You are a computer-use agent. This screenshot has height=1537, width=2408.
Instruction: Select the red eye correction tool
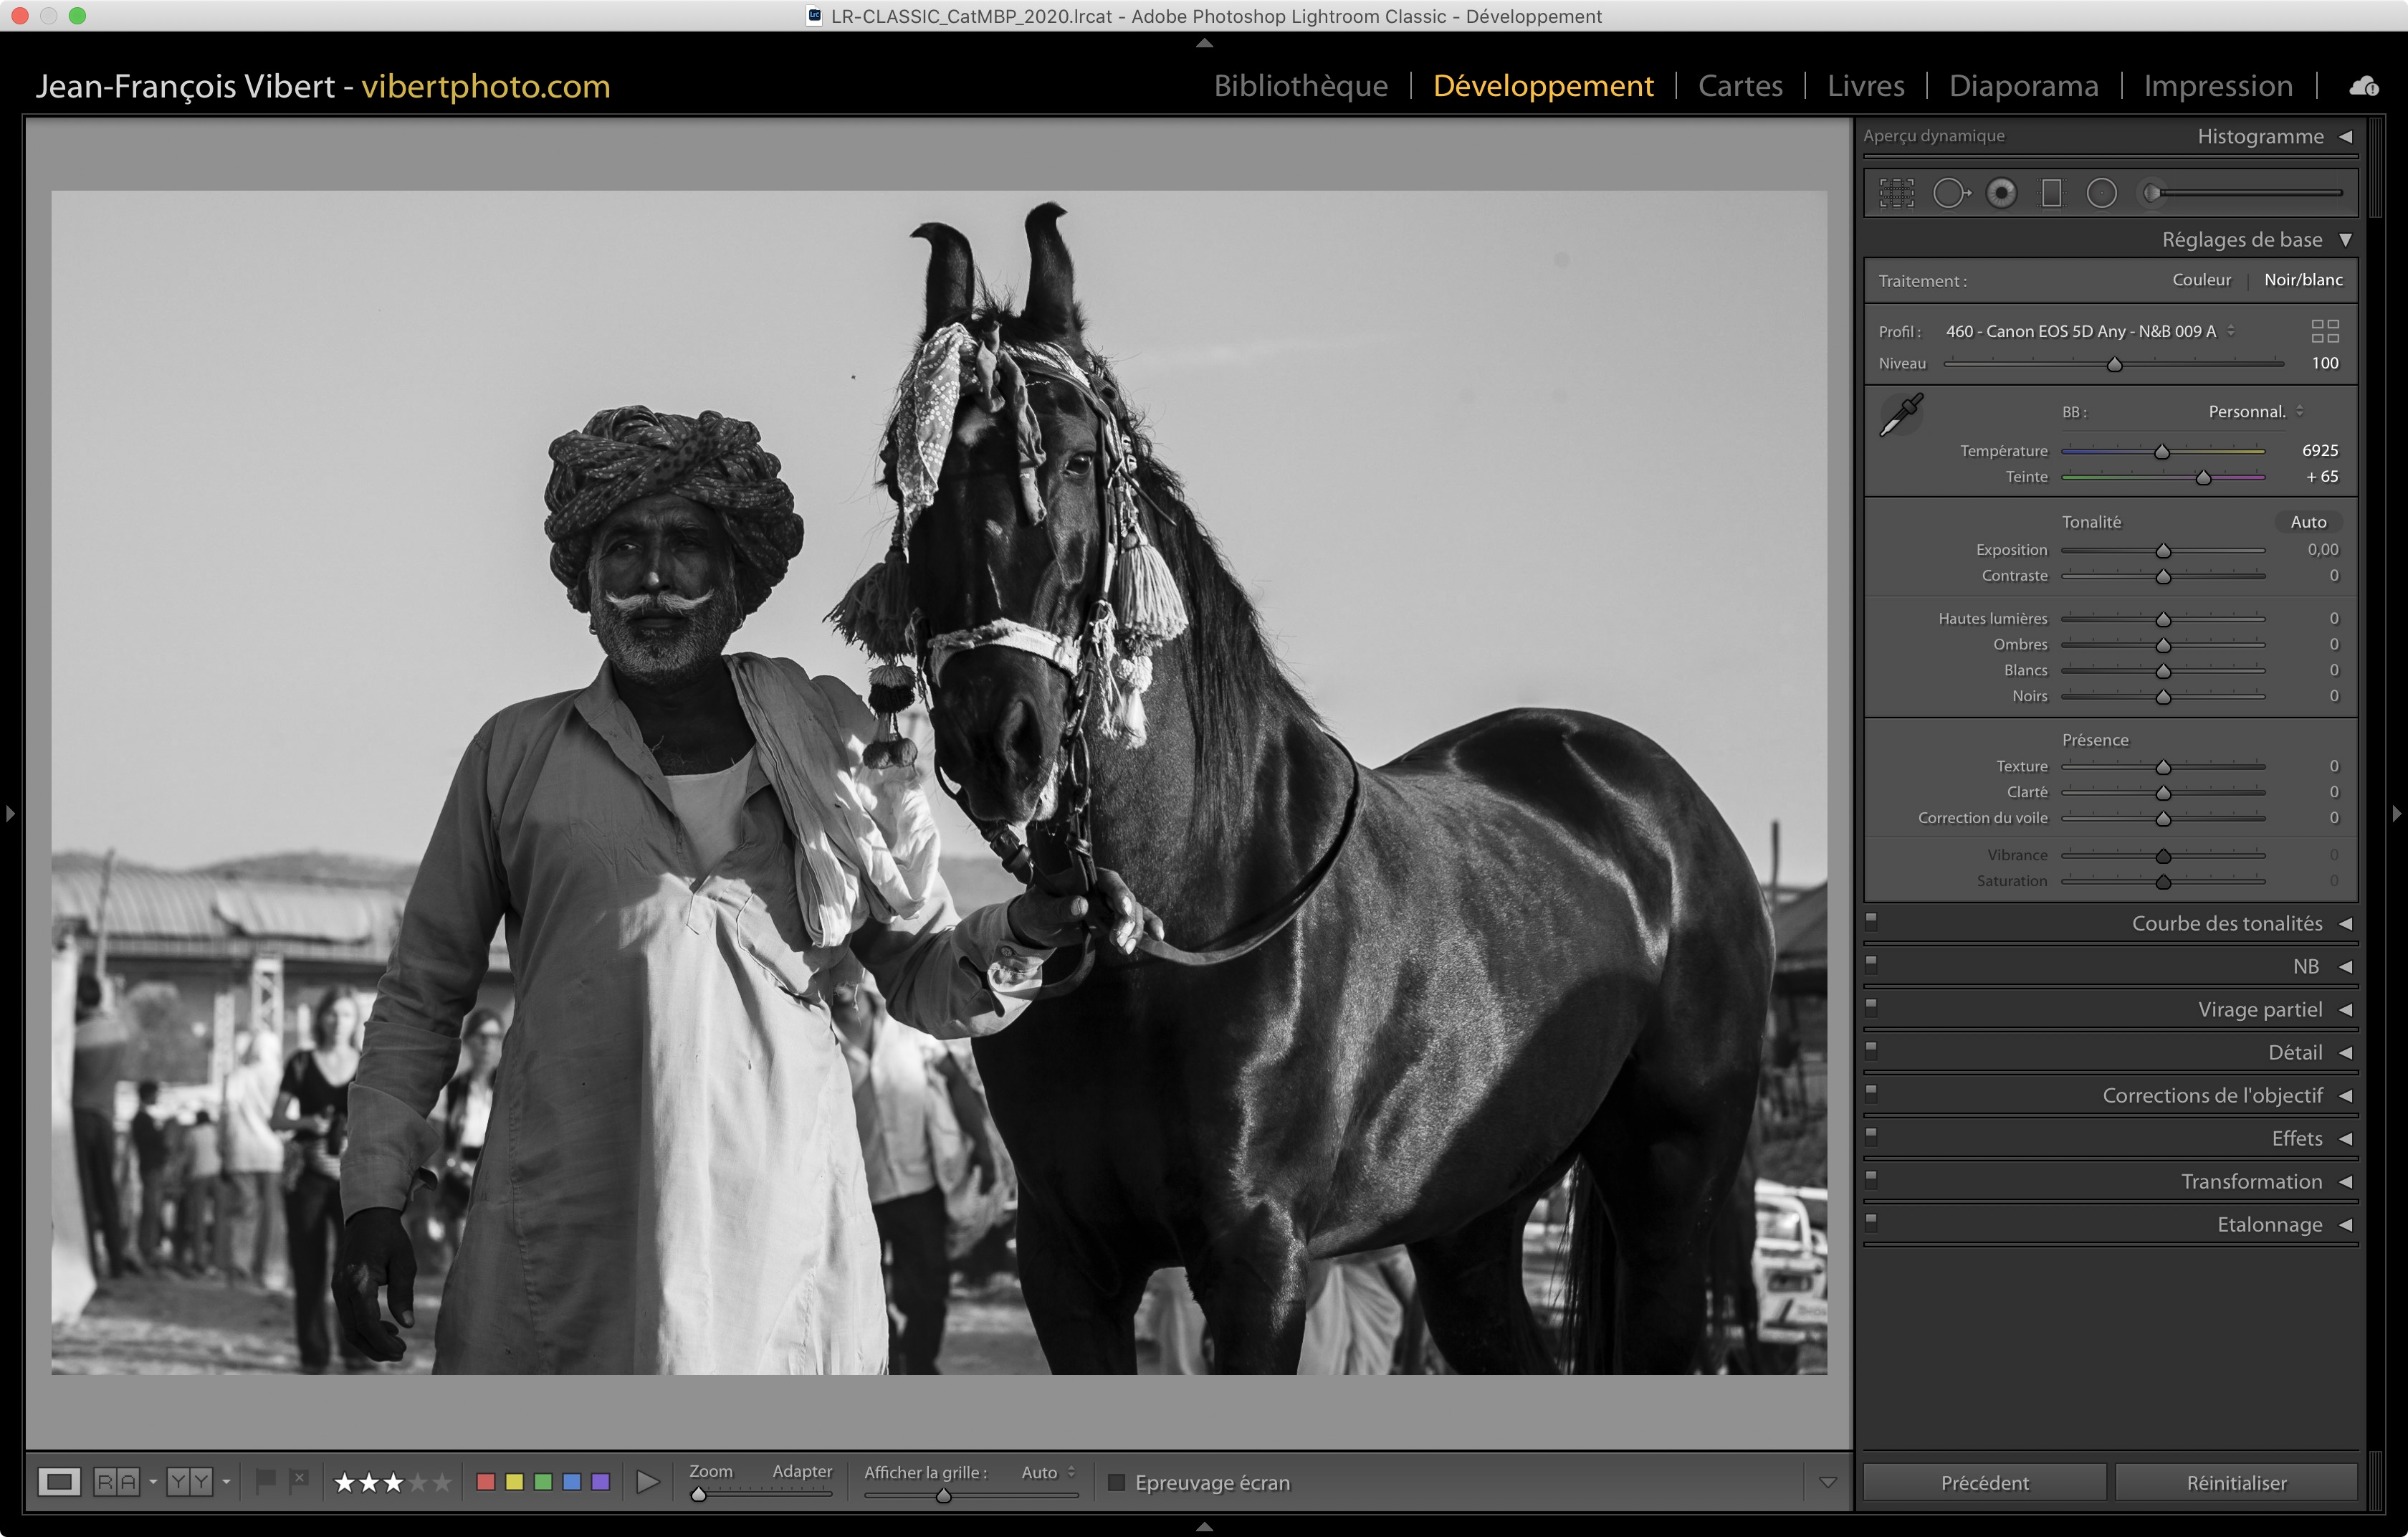point(2001,193)
